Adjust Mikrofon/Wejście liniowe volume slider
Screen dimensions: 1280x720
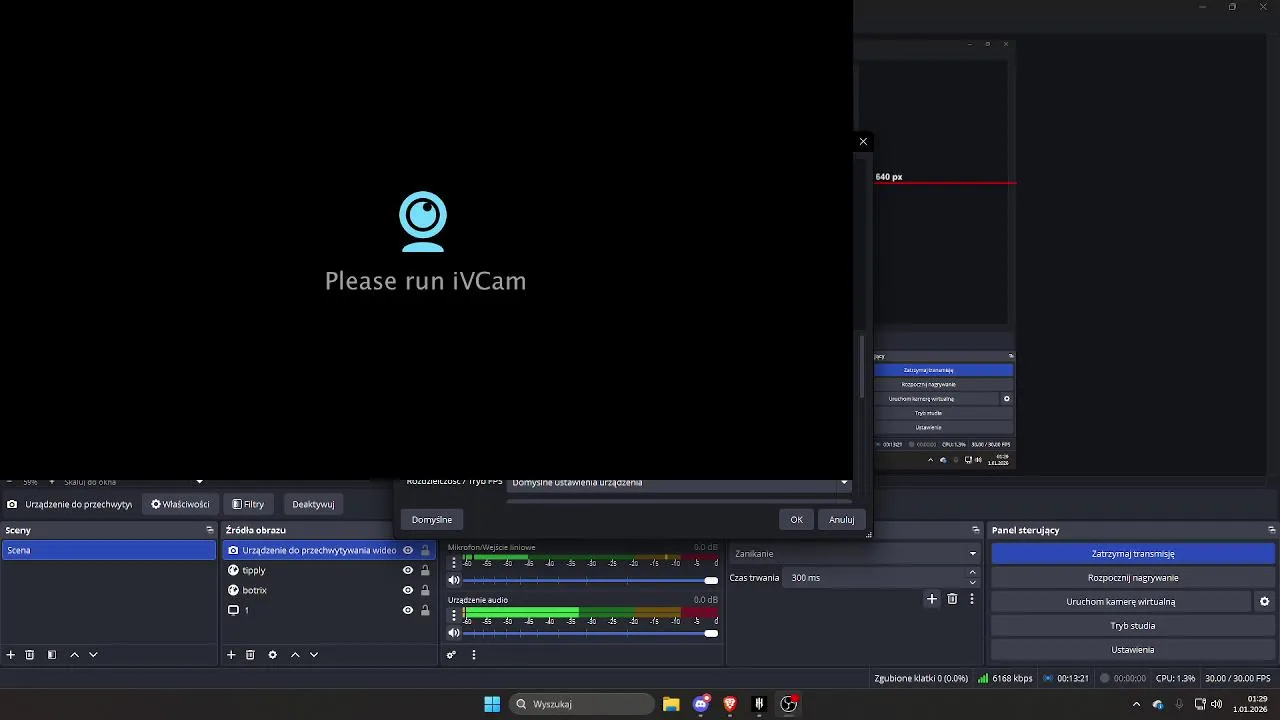[590, 580]
